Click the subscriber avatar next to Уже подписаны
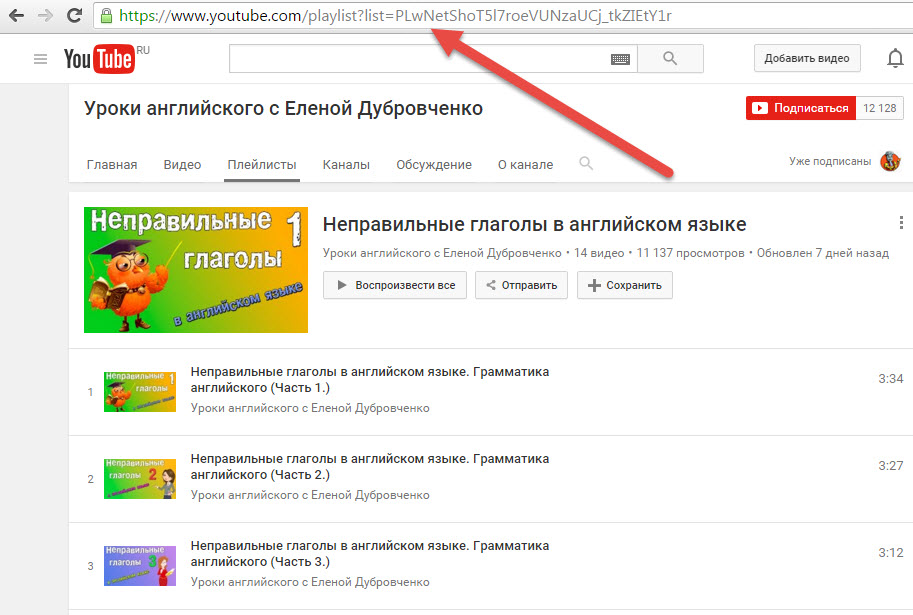 [x=890, y=161]
